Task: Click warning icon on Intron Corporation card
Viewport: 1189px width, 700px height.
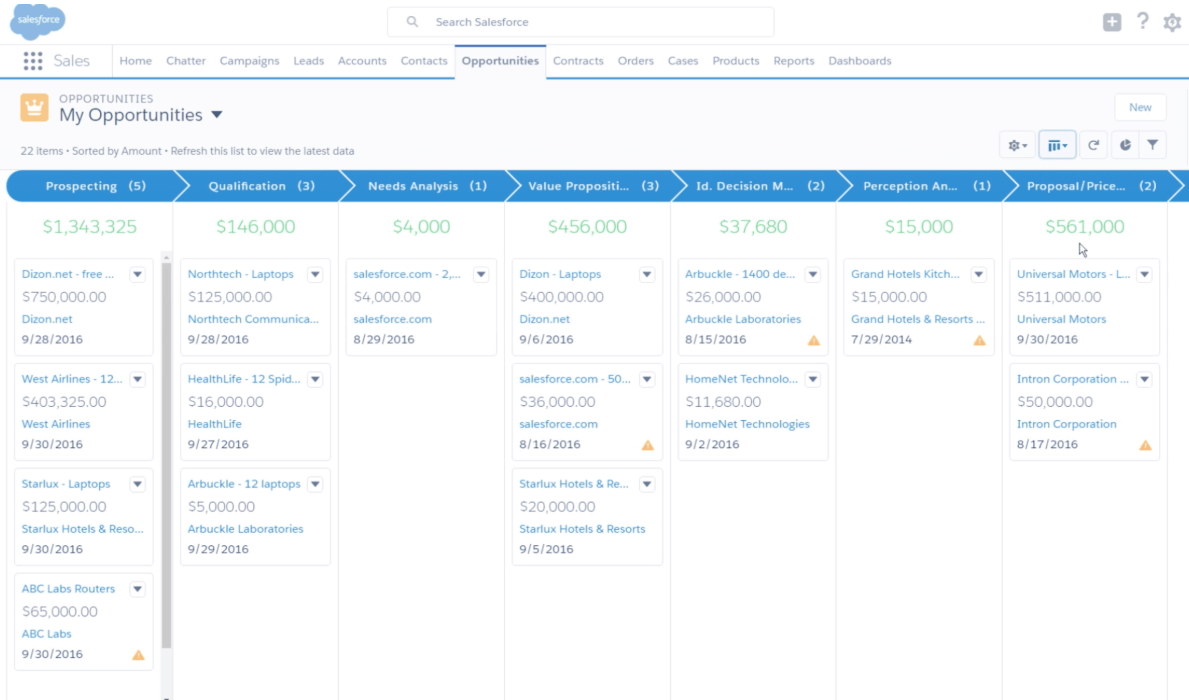Action: (1145, 445)
